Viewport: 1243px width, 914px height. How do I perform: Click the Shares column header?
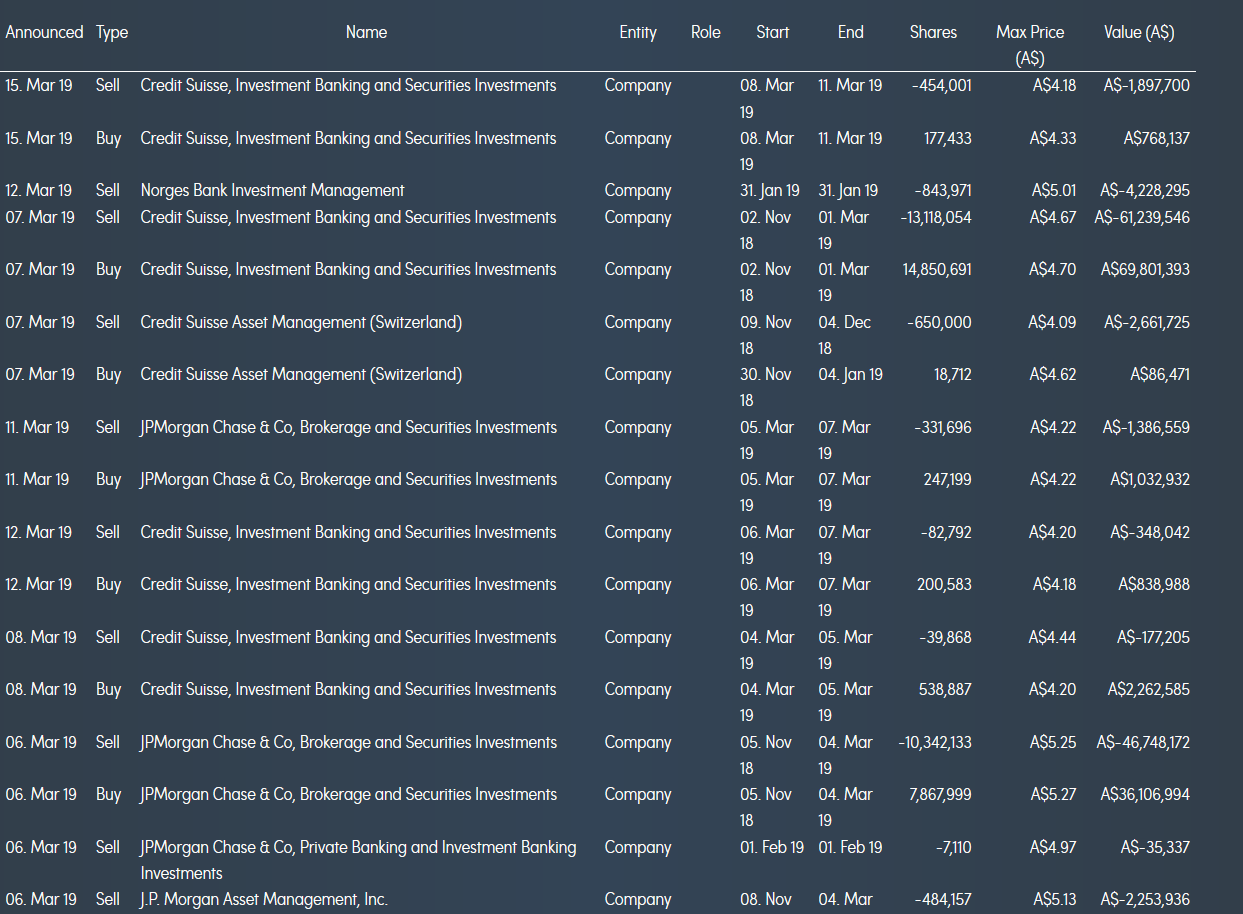(x=933, y=32)
